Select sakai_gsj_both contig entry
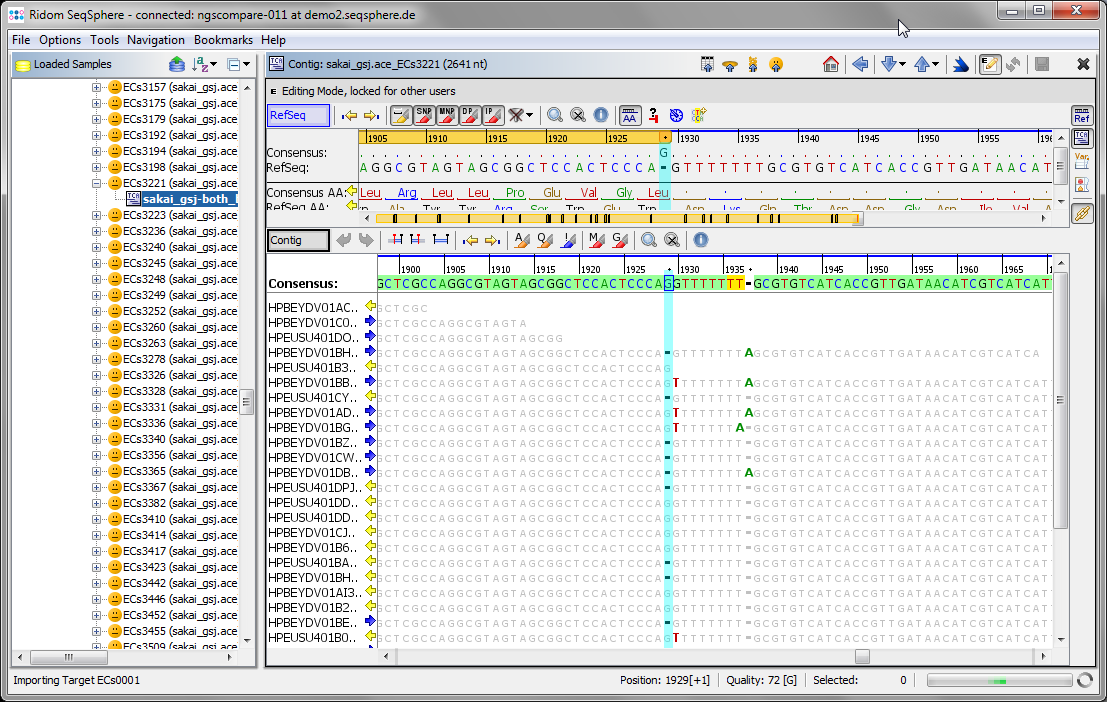 (x=190, y=199)
